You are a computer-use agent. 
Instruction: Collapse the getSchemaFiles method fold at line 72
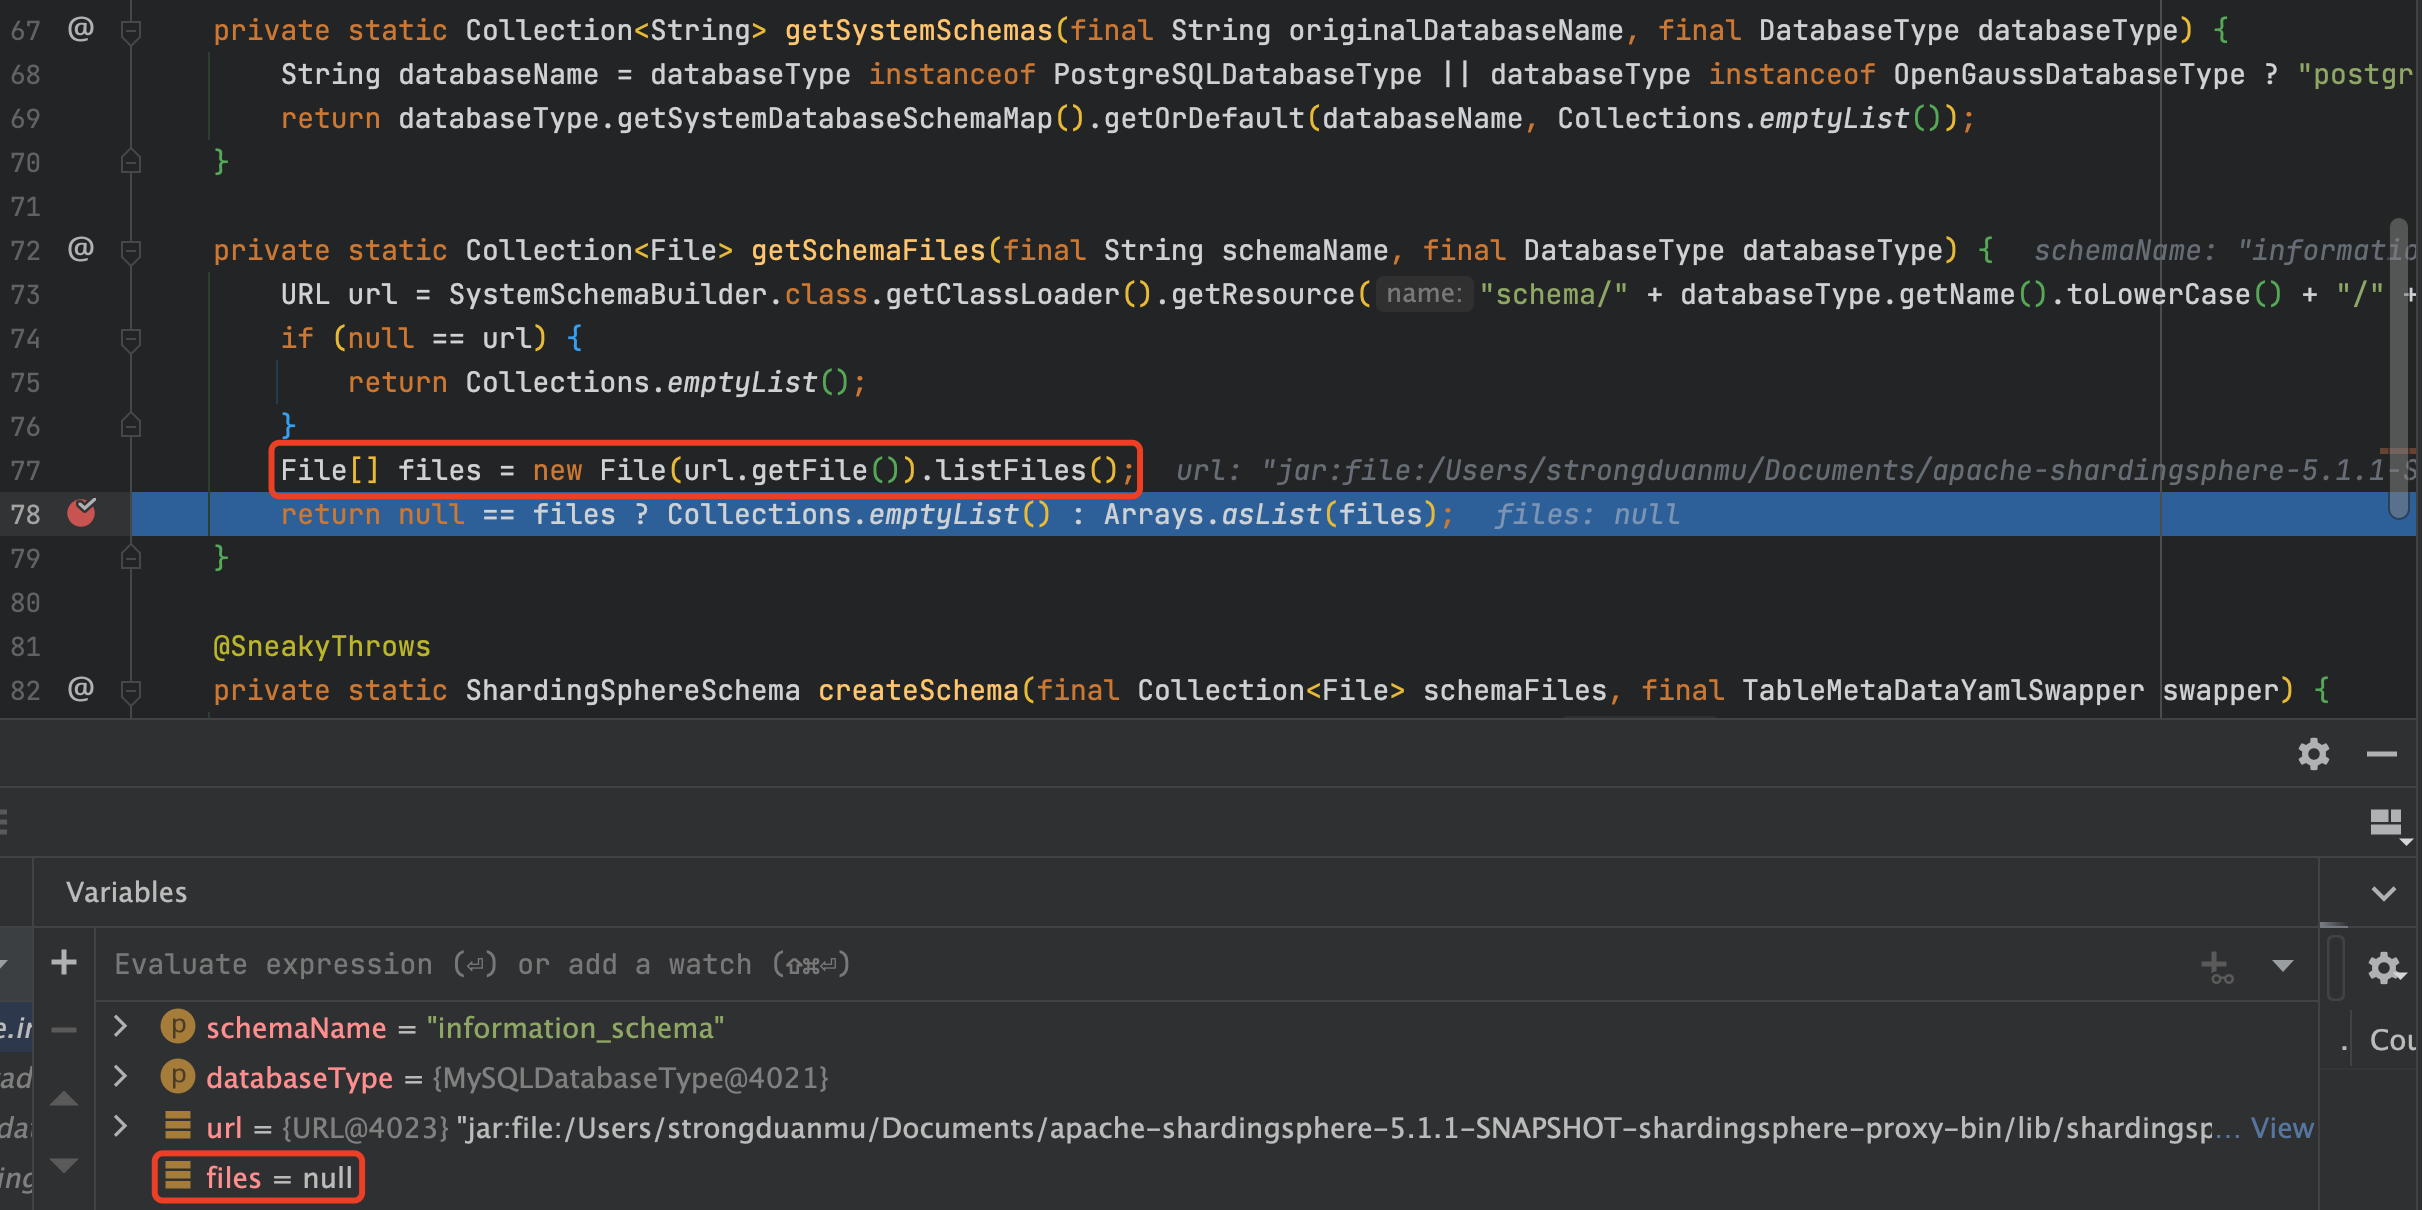130,250
